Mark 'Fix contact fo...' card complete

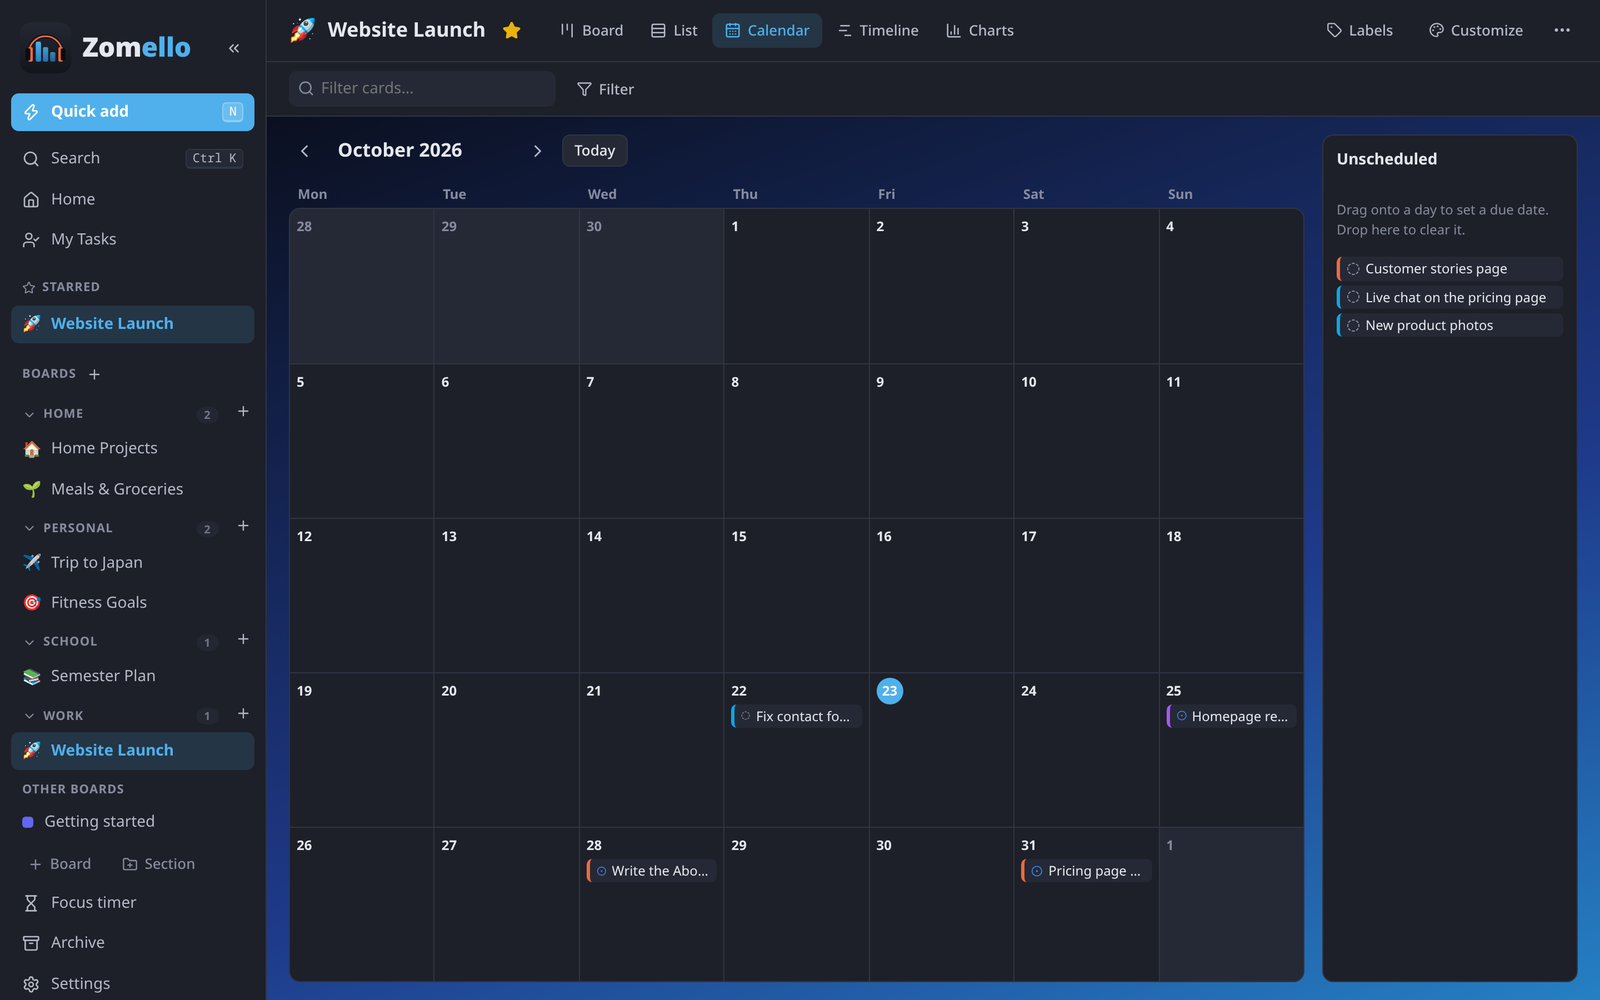745,716
